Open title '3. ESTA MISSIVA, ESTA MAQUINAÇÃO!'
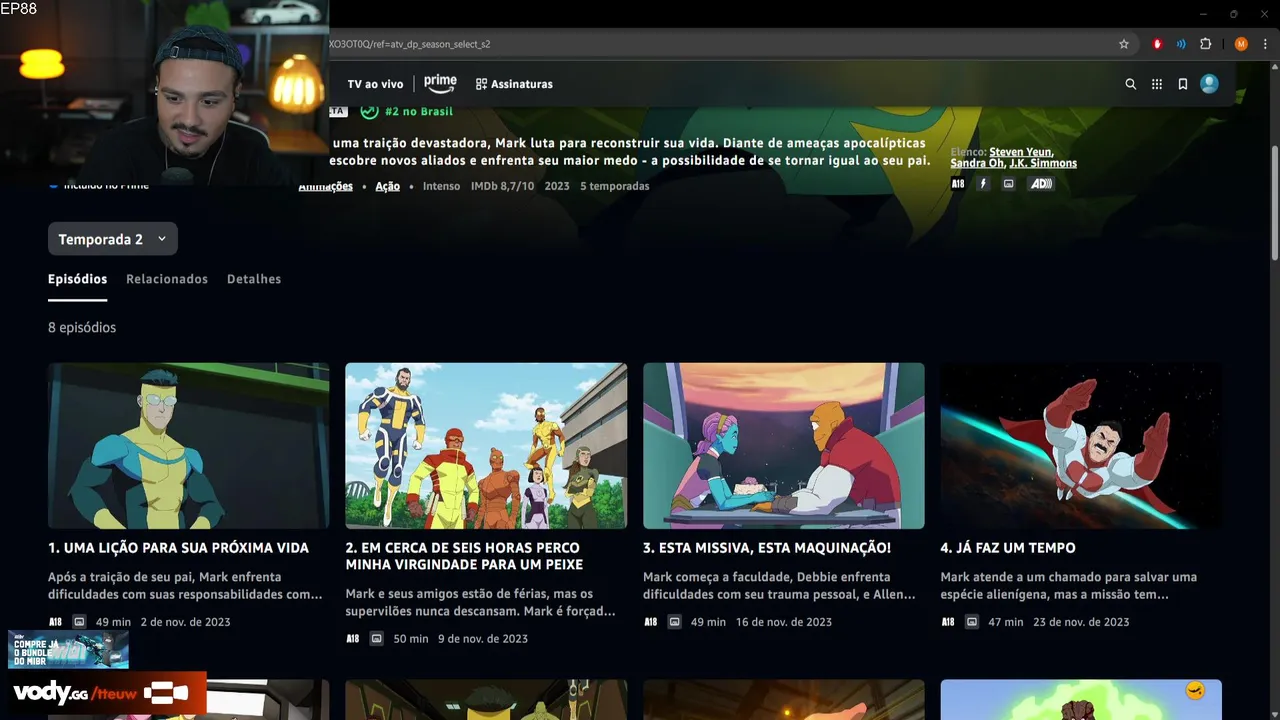Screen dimensions: 1280x720 [767, 548]
